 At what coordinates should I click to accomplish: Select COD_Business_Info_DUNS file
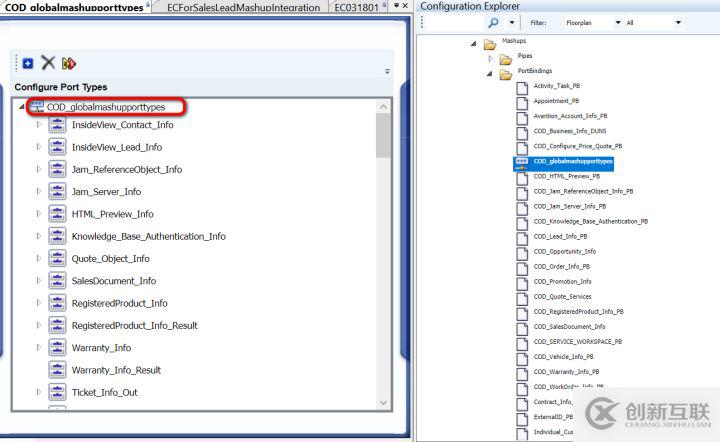click(x=570, y=131)
